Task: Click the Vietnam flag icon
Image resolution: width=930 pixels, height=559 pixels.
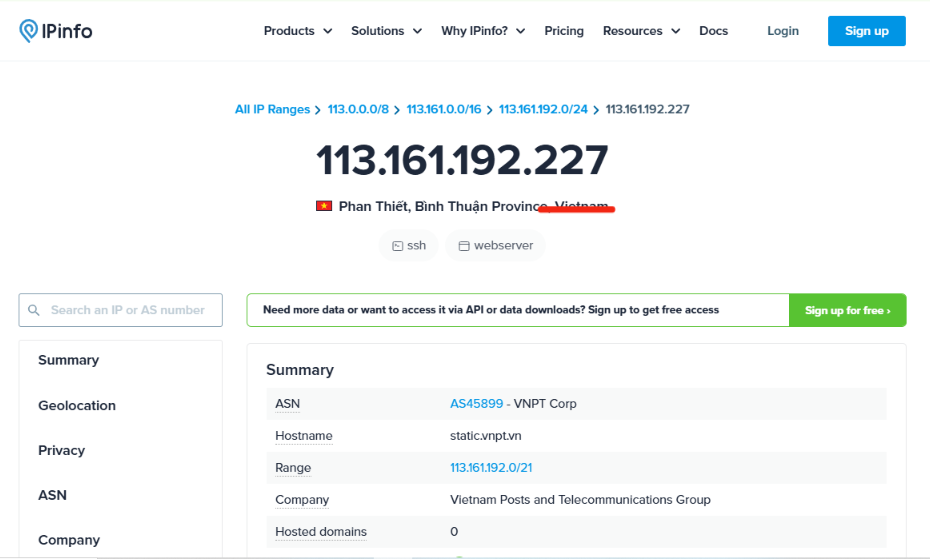Action: [x=324, y=206]
